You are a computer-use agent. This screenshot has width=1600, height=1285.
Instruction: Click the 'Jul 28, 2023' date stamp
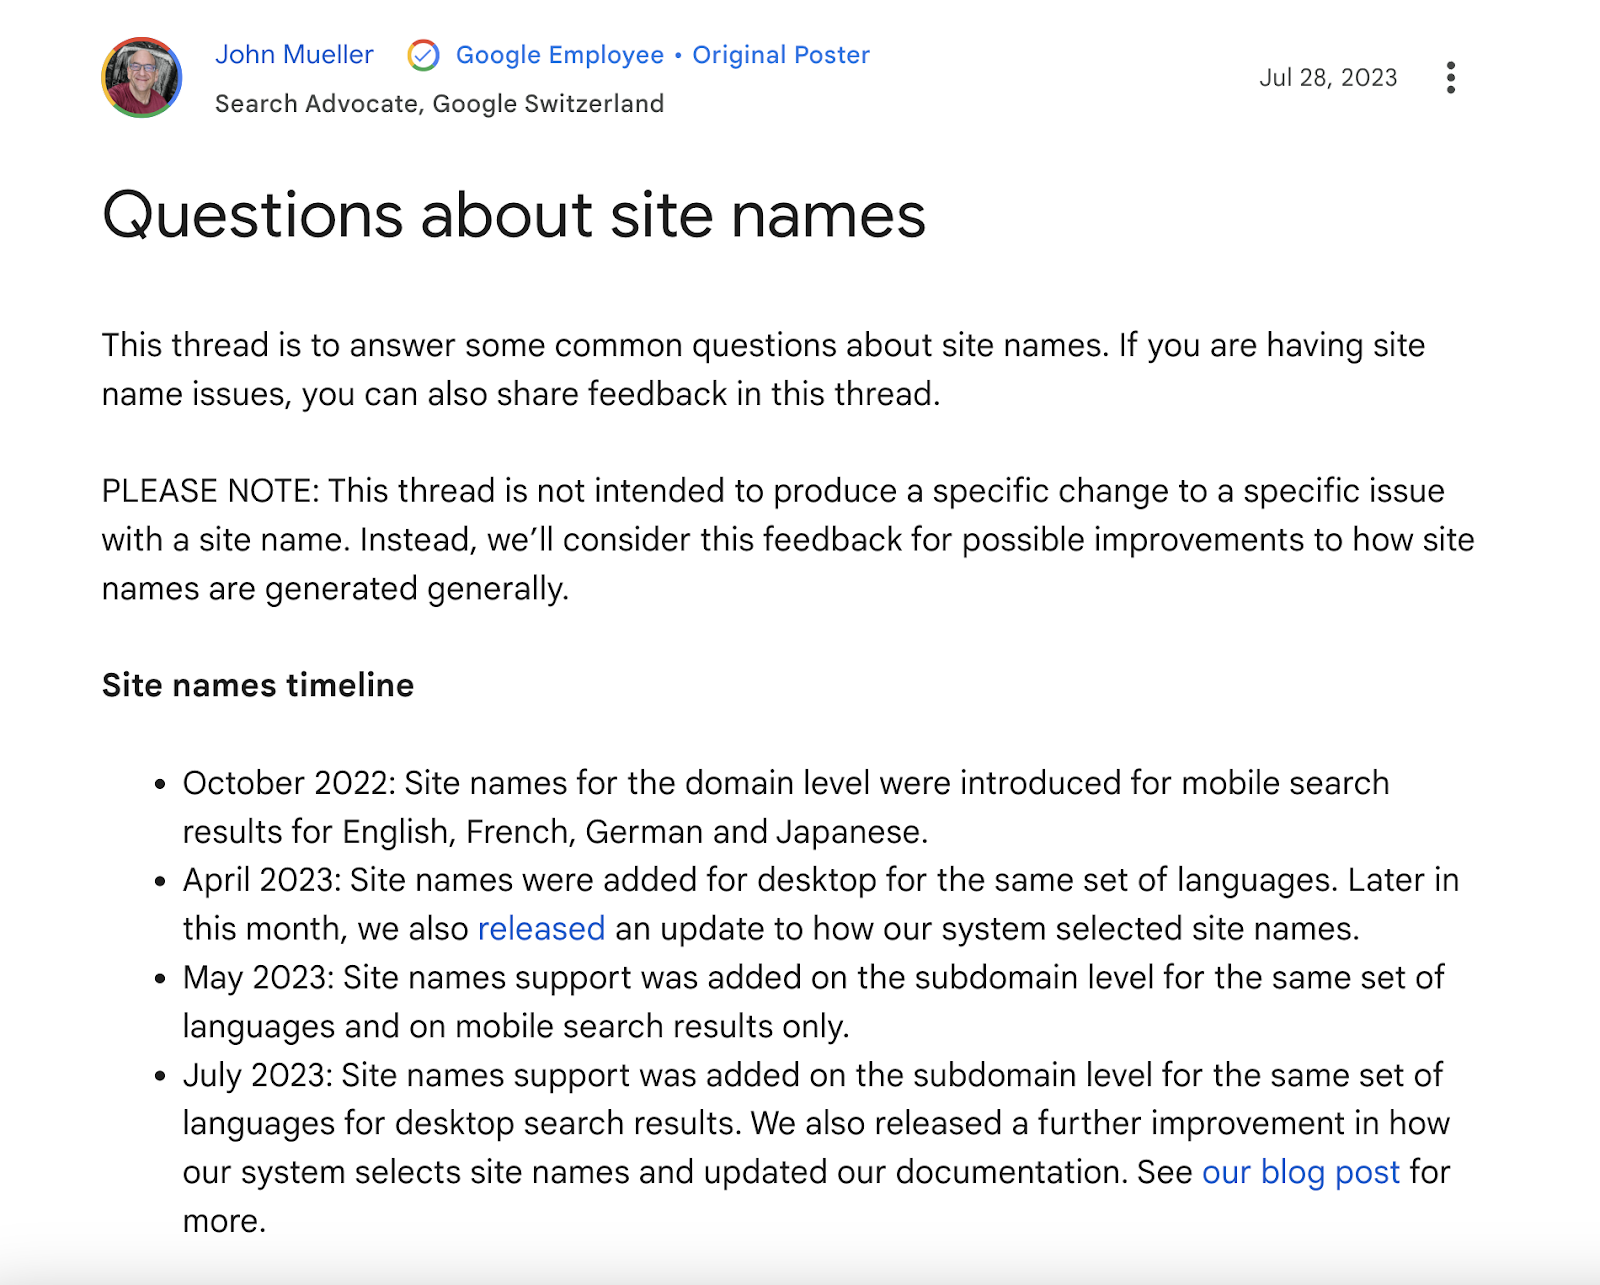pyautogui.click(x=1330, y=77)
